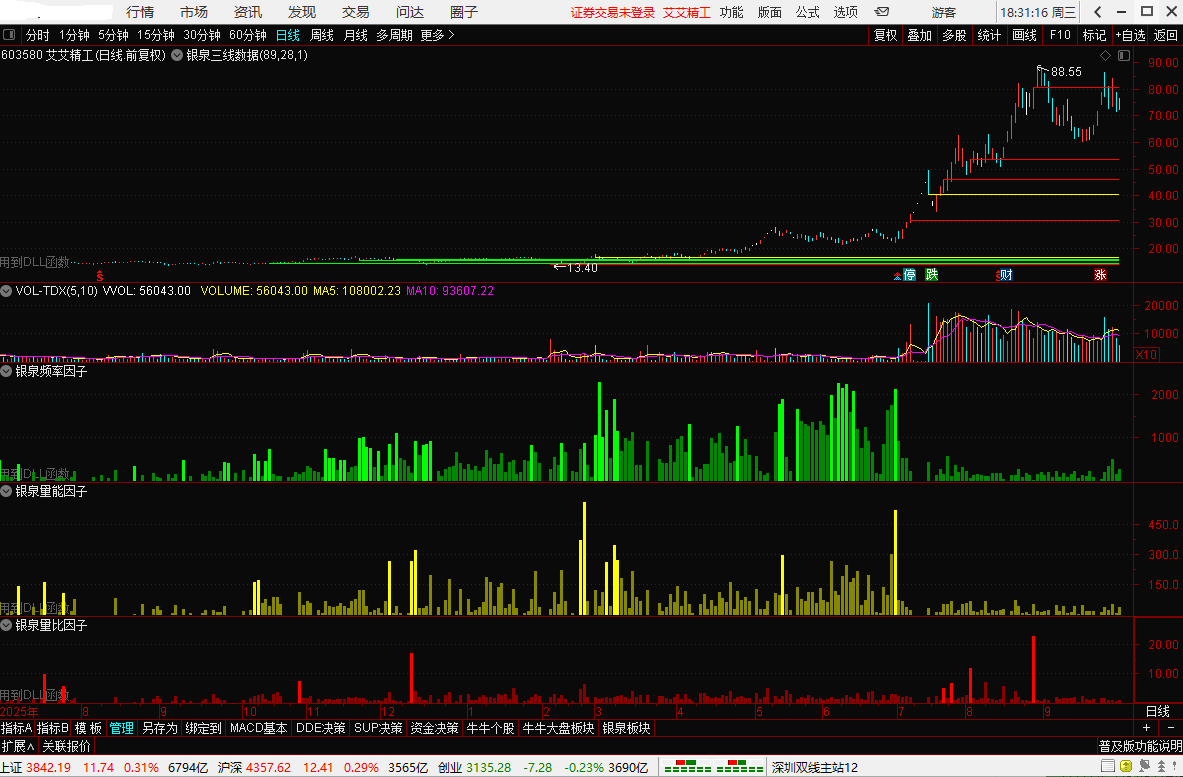Open F10 company information
The height and width of the screenshot is (777, 1183).
coord(1060,35)
